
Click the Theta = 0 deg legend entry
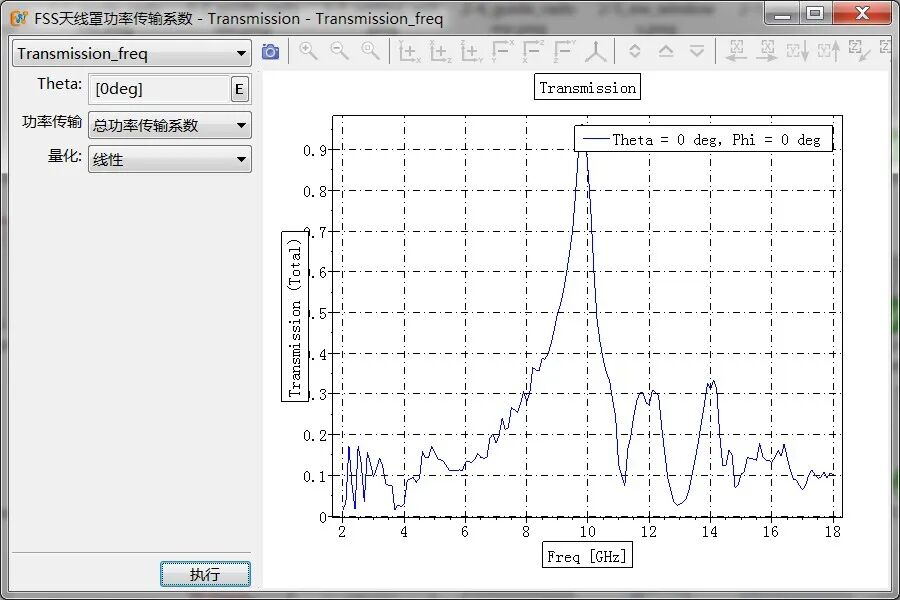(x=704, y=139)
